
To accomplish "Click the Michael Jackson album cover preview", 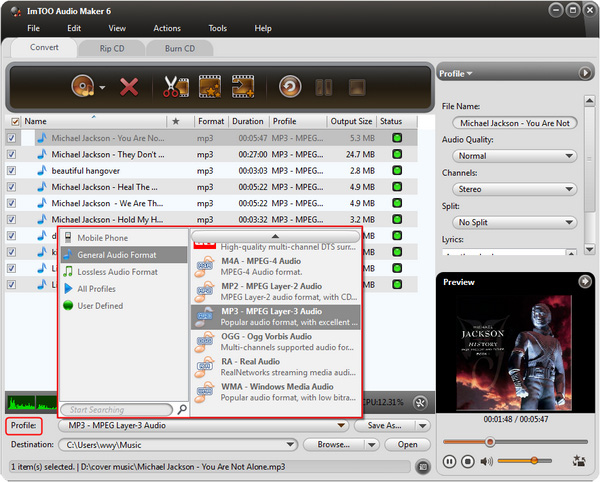I will (514, 352).
